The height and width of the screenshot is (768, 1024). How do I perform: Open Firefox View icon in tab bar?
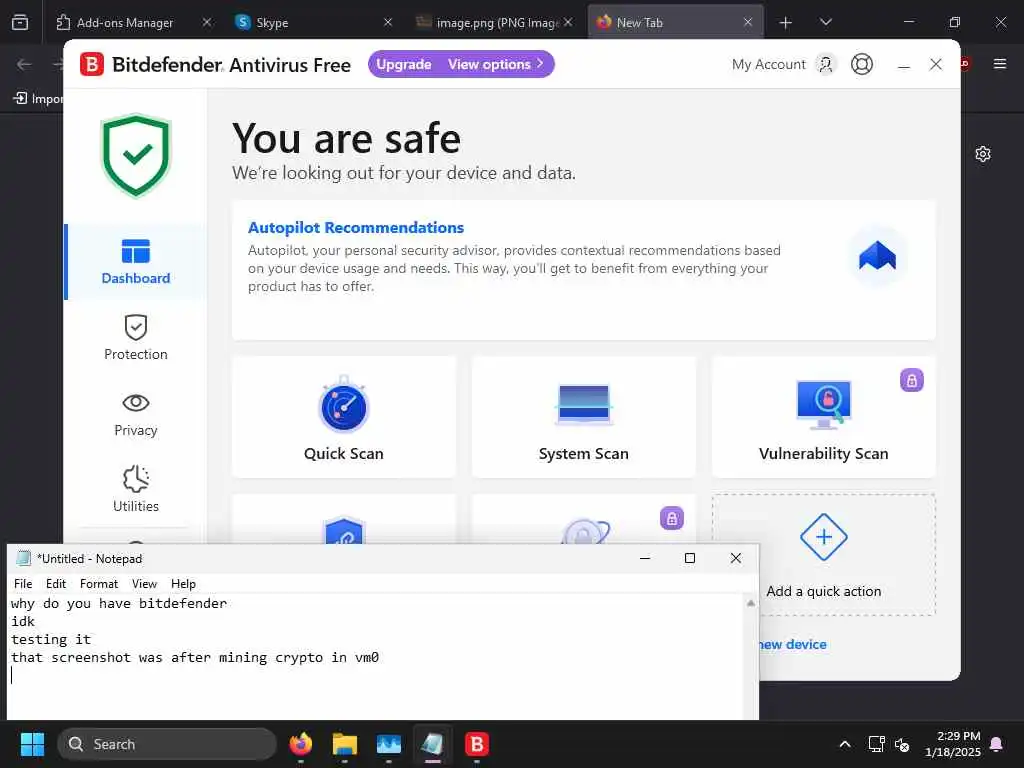(20, 22)
